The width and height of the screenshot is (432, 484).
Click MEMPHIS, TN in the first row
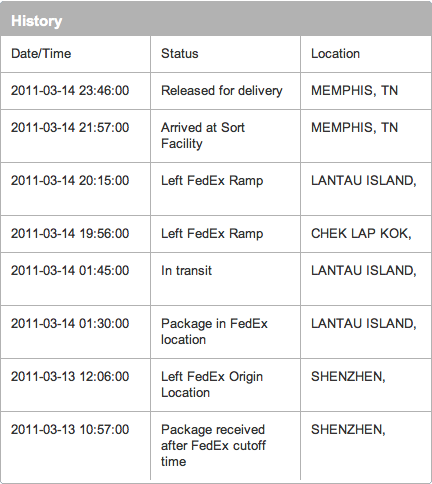pyautogui.click(x=354, y=91)
